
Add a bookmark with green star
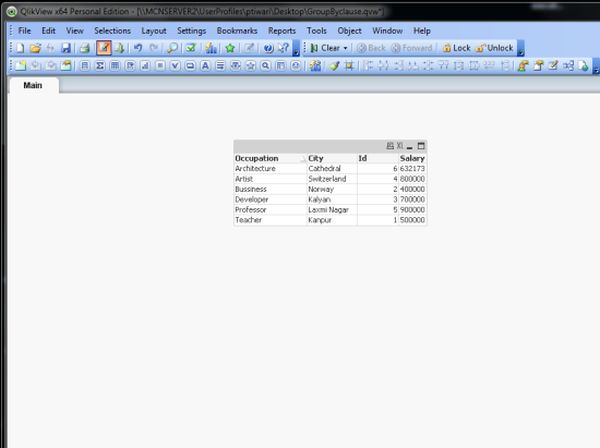tap(230, 48)
